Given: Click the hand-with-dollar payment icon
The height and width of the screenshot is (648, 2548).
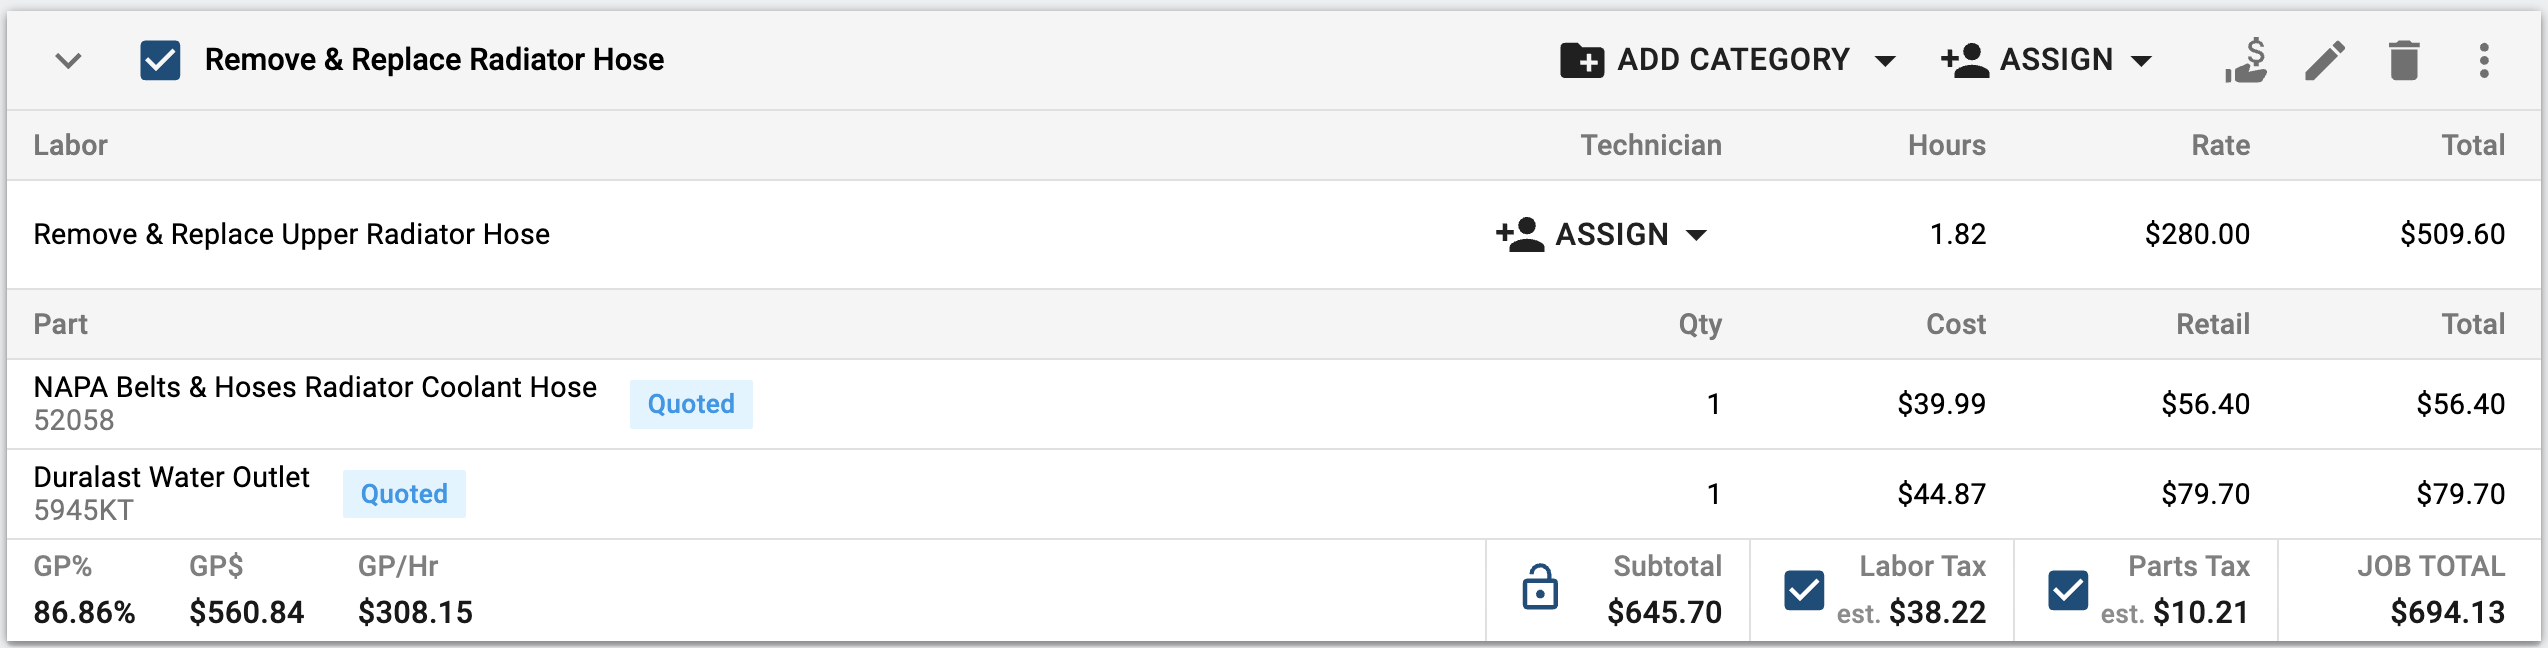Looking at the screenshot, I should pos(2246,60).
